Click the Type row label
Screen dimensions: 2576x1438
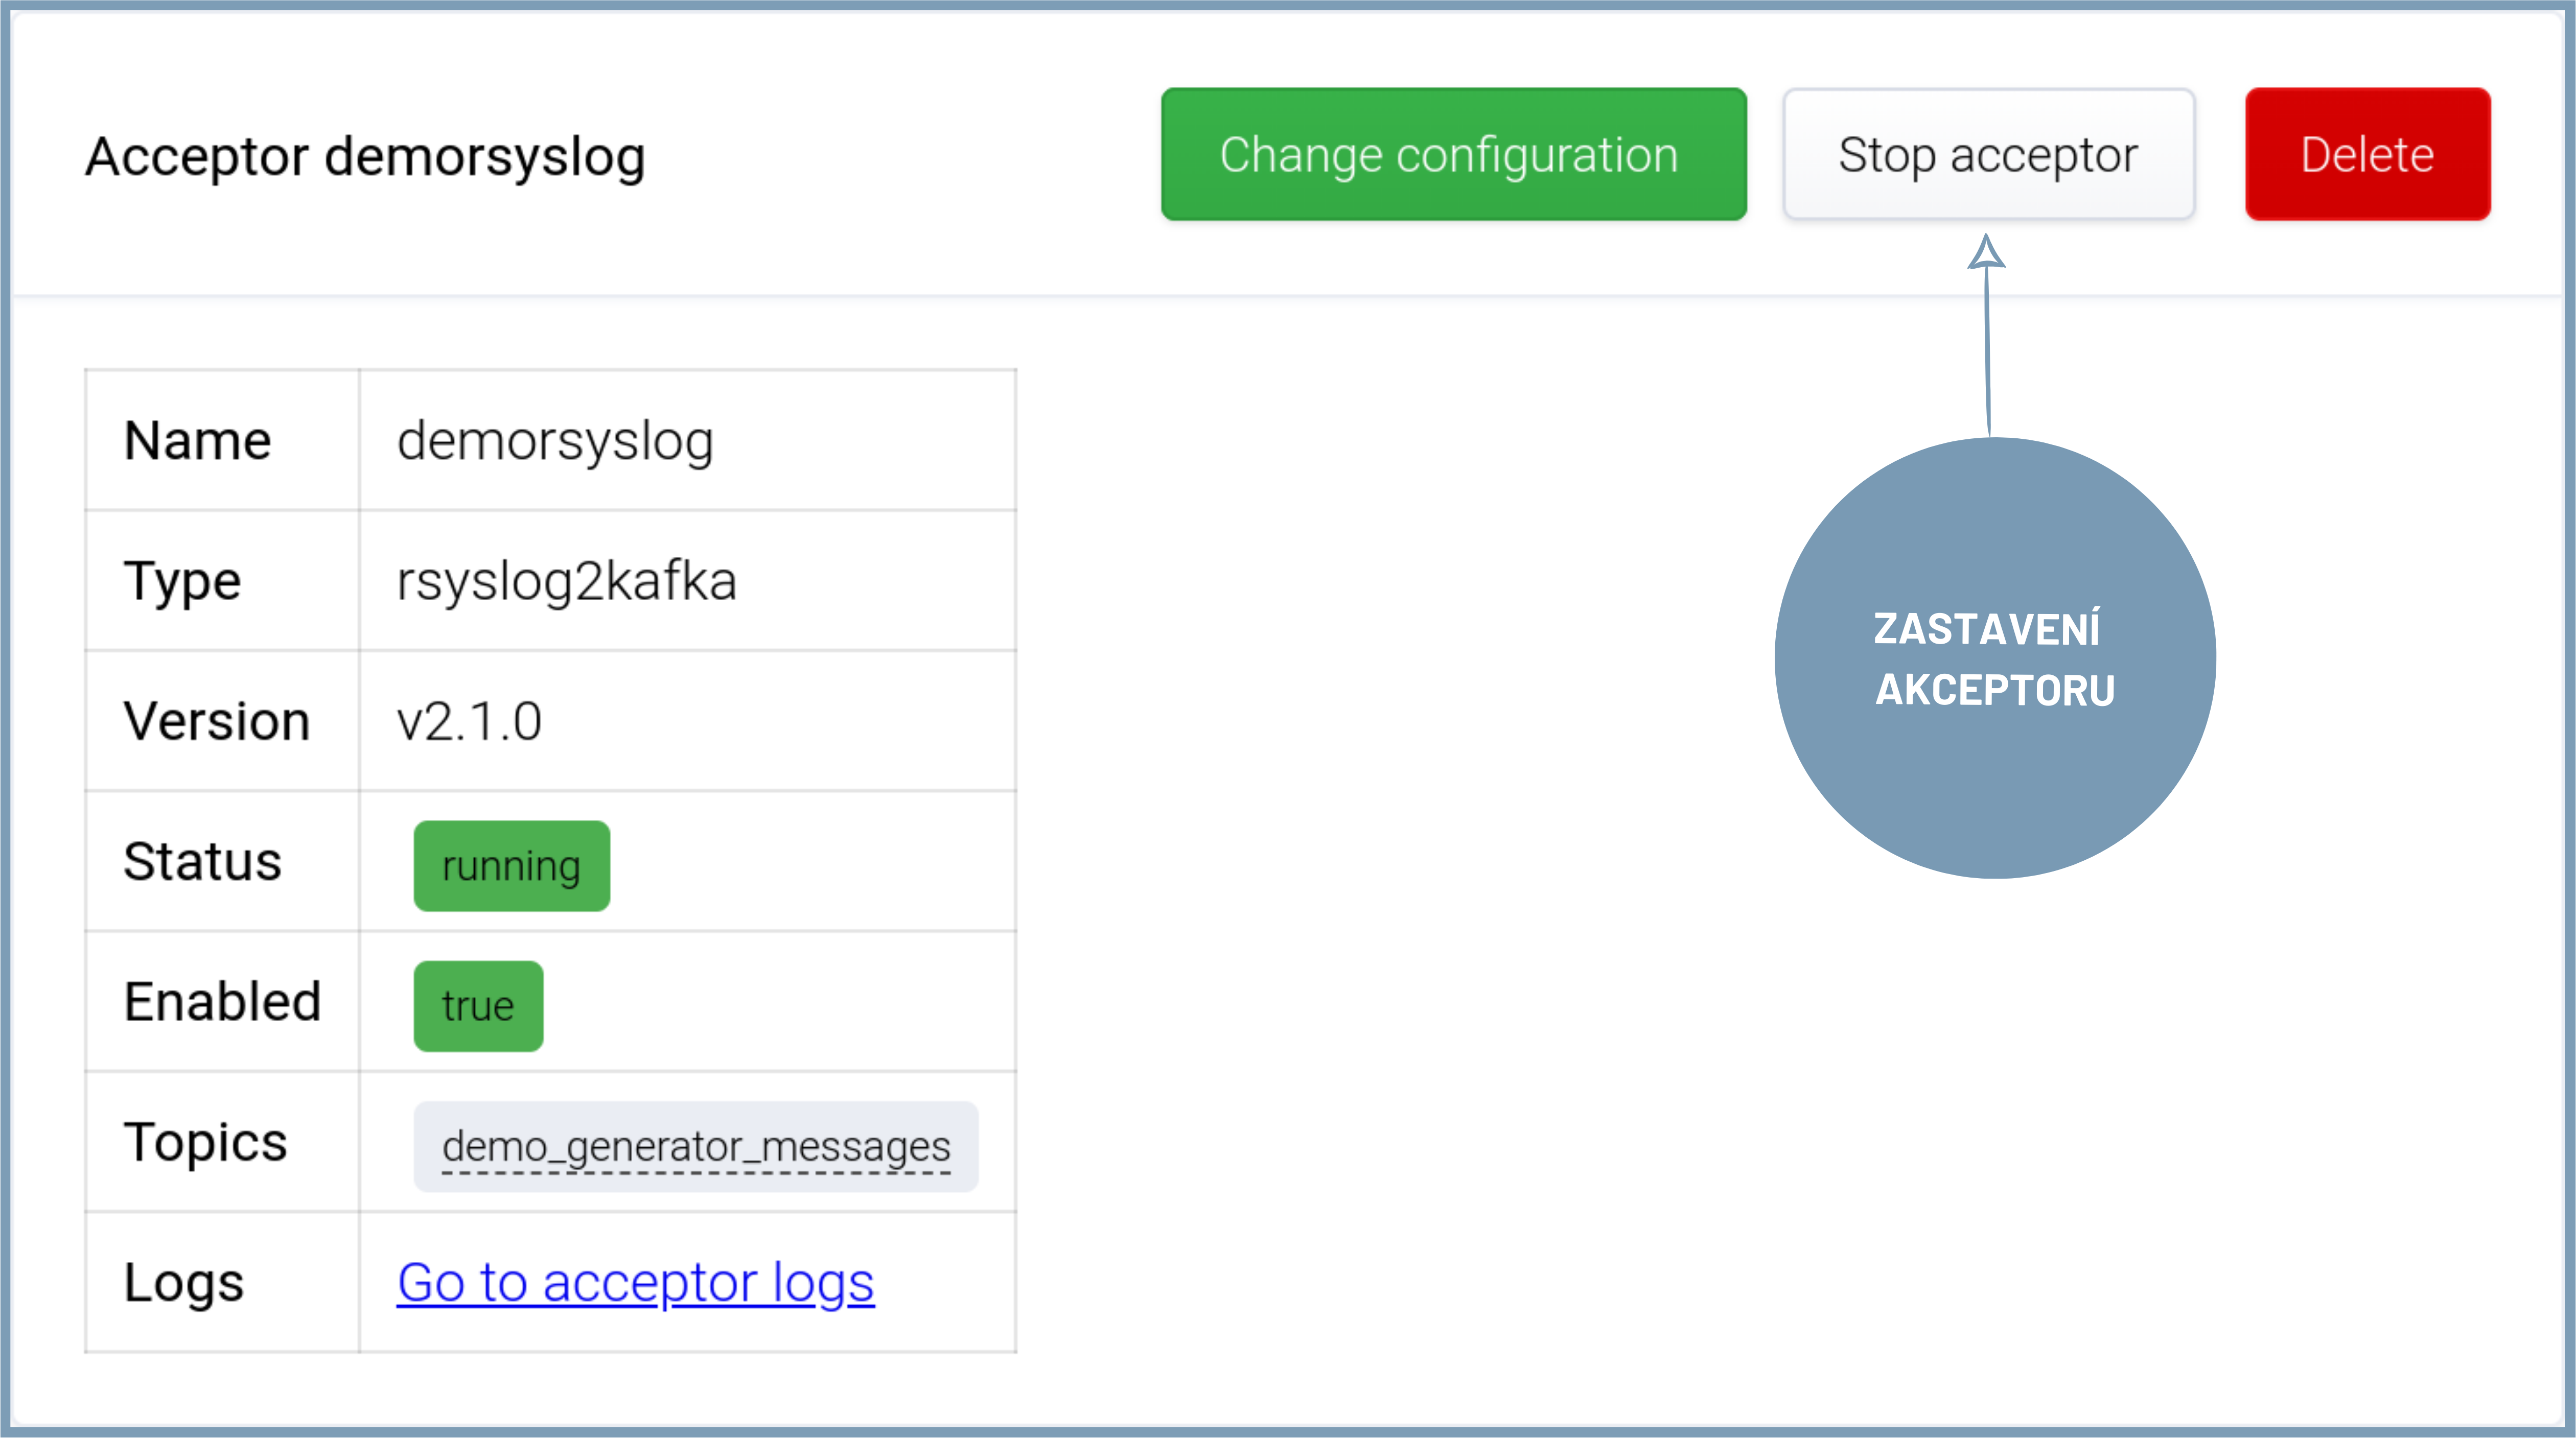pyautogui.click(x=182, y=581)
